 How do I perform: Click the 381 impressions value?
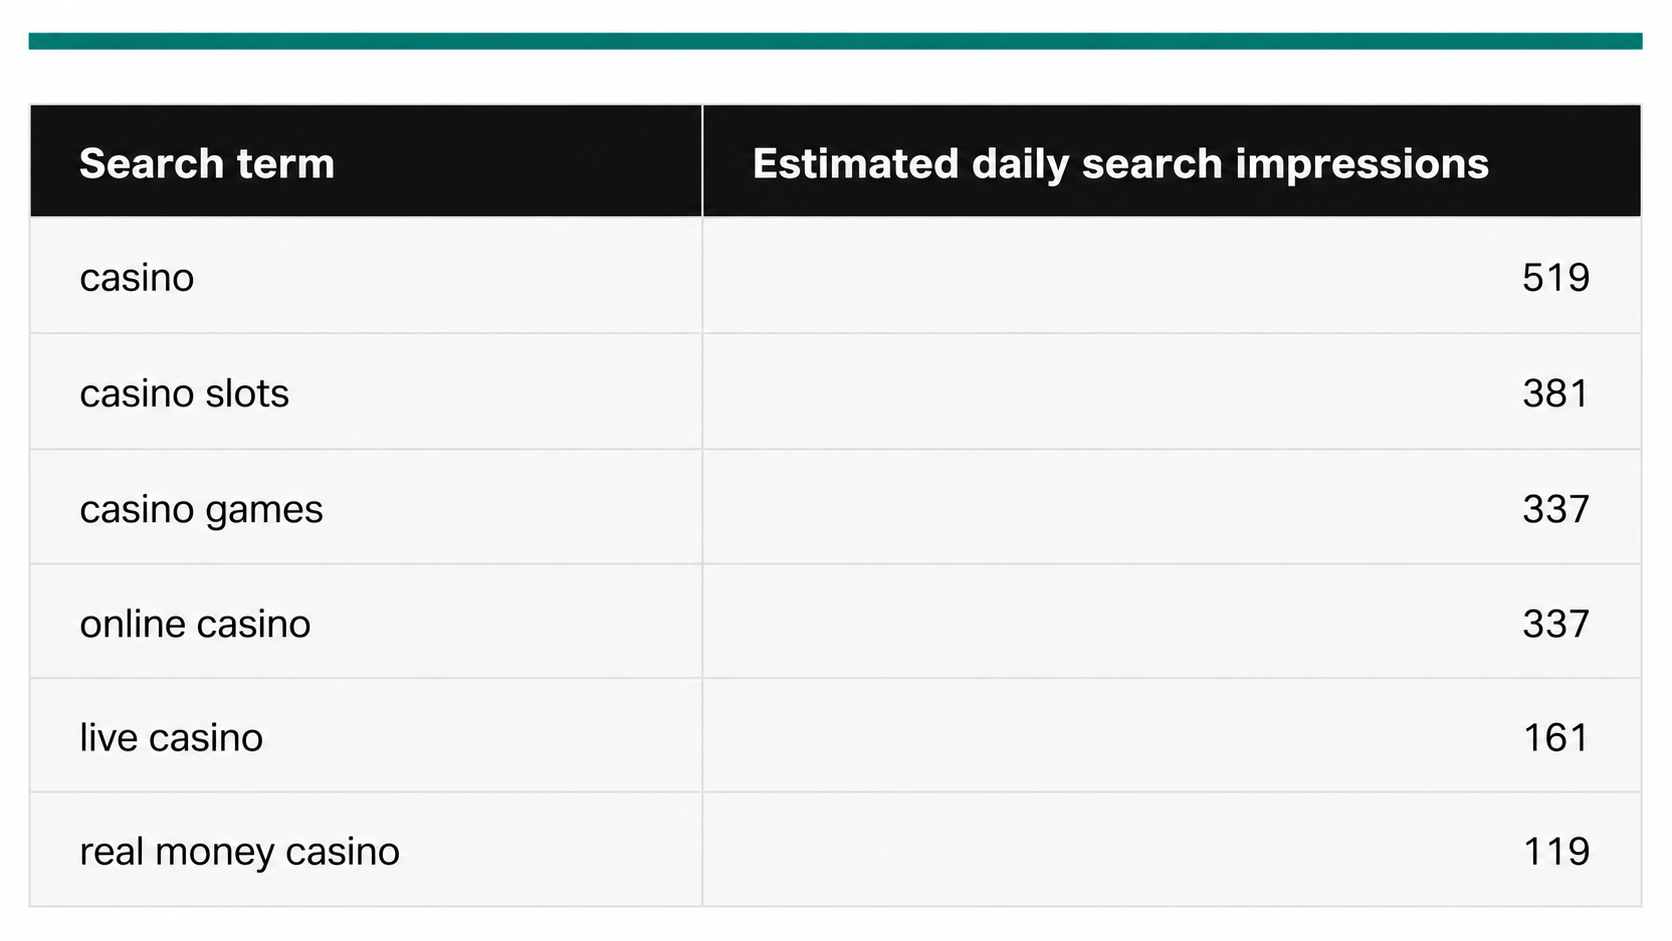(x=1556, y=393)
